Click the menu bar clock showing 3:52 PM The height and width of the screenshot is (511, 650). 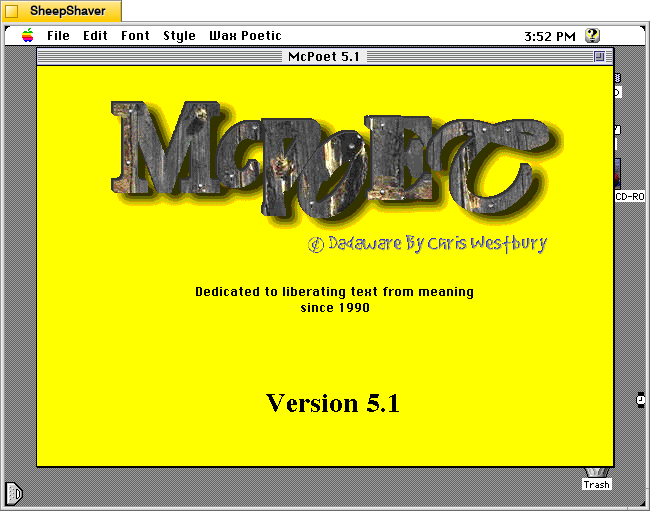550,36
